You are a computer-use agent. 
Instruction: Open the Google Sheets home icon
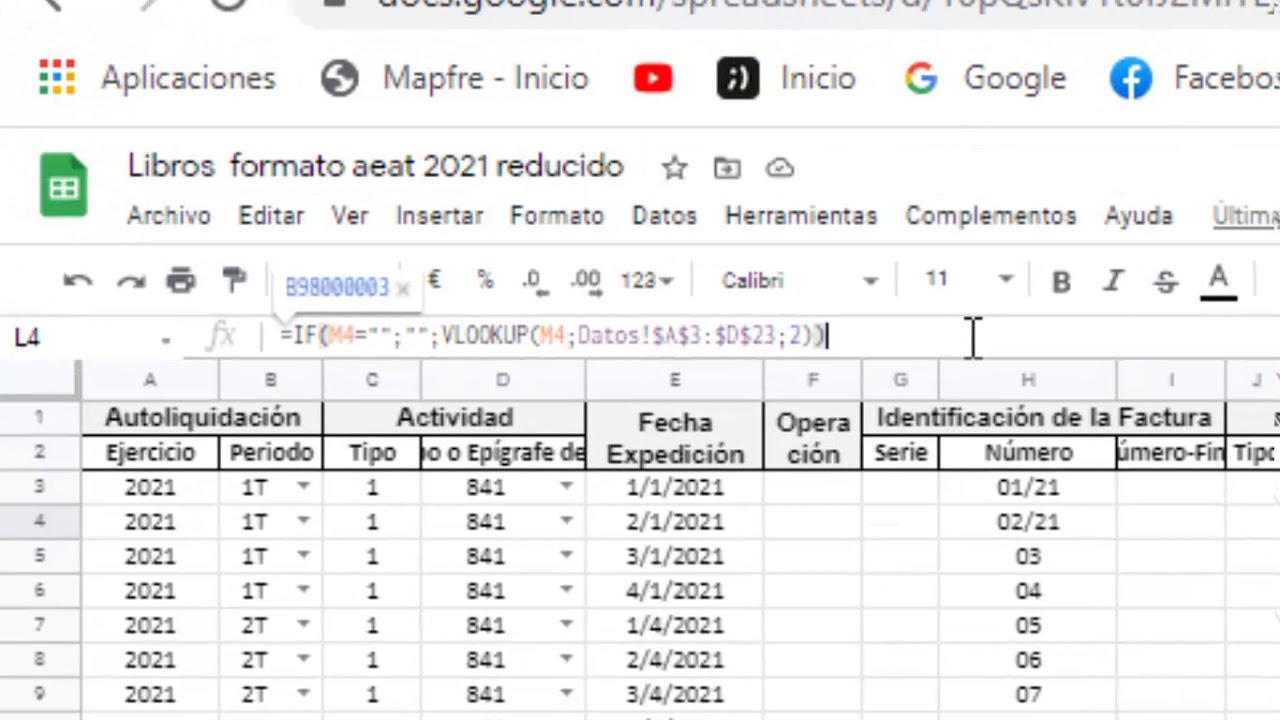[x=64, y=185]
